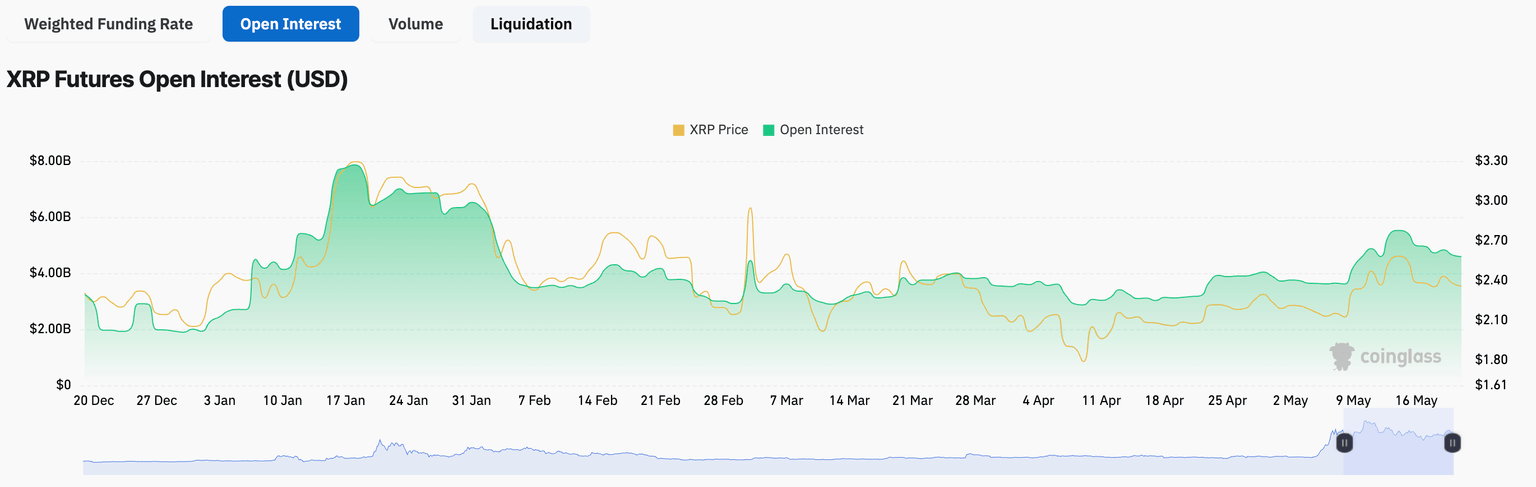Click the 16 May date label

pyautogui.click(x=1416, y=400)
